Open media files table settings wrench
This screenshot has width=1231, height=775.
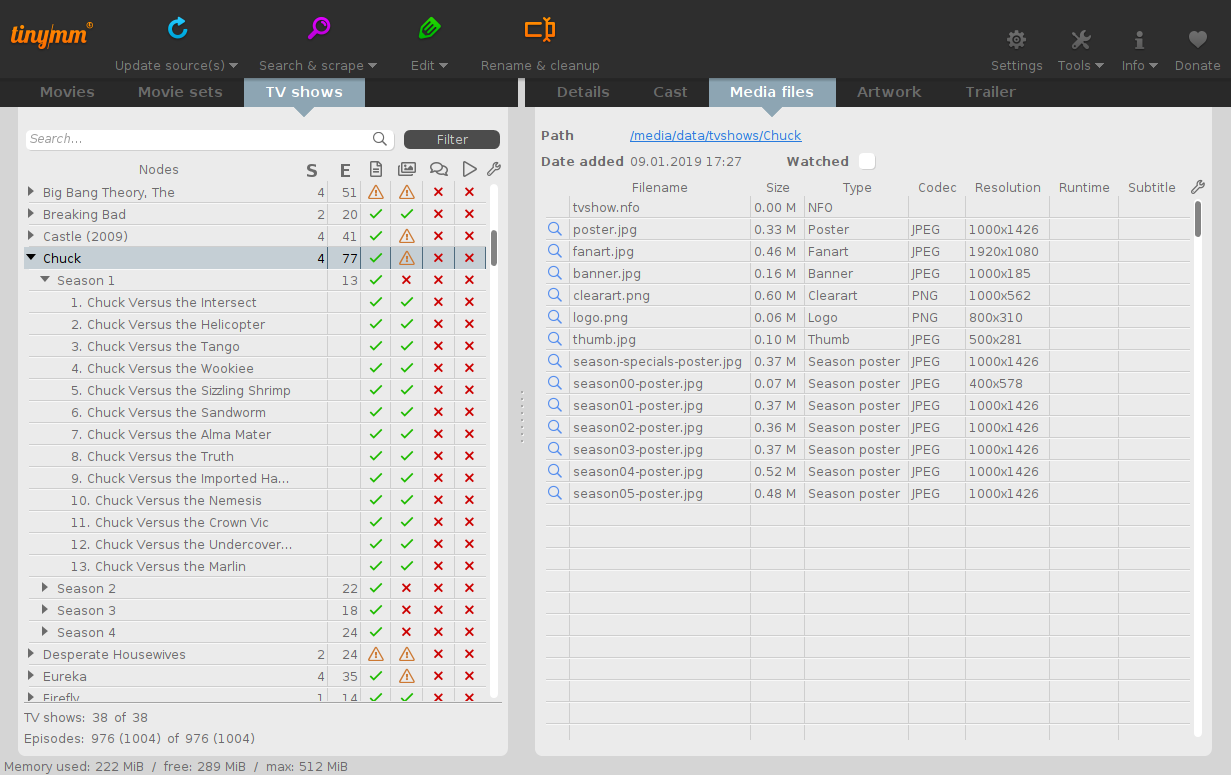1198,187
